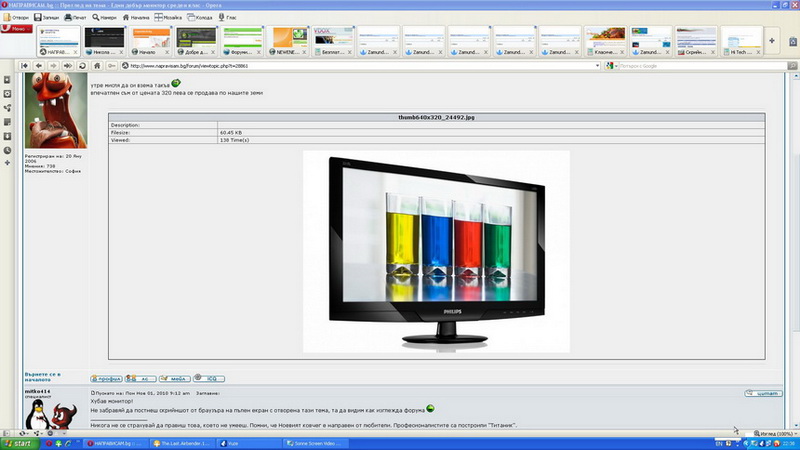Click the Google search input field
Image resolution: width=800 pixels, height=450 pixels.
click(x=703, y=66)
